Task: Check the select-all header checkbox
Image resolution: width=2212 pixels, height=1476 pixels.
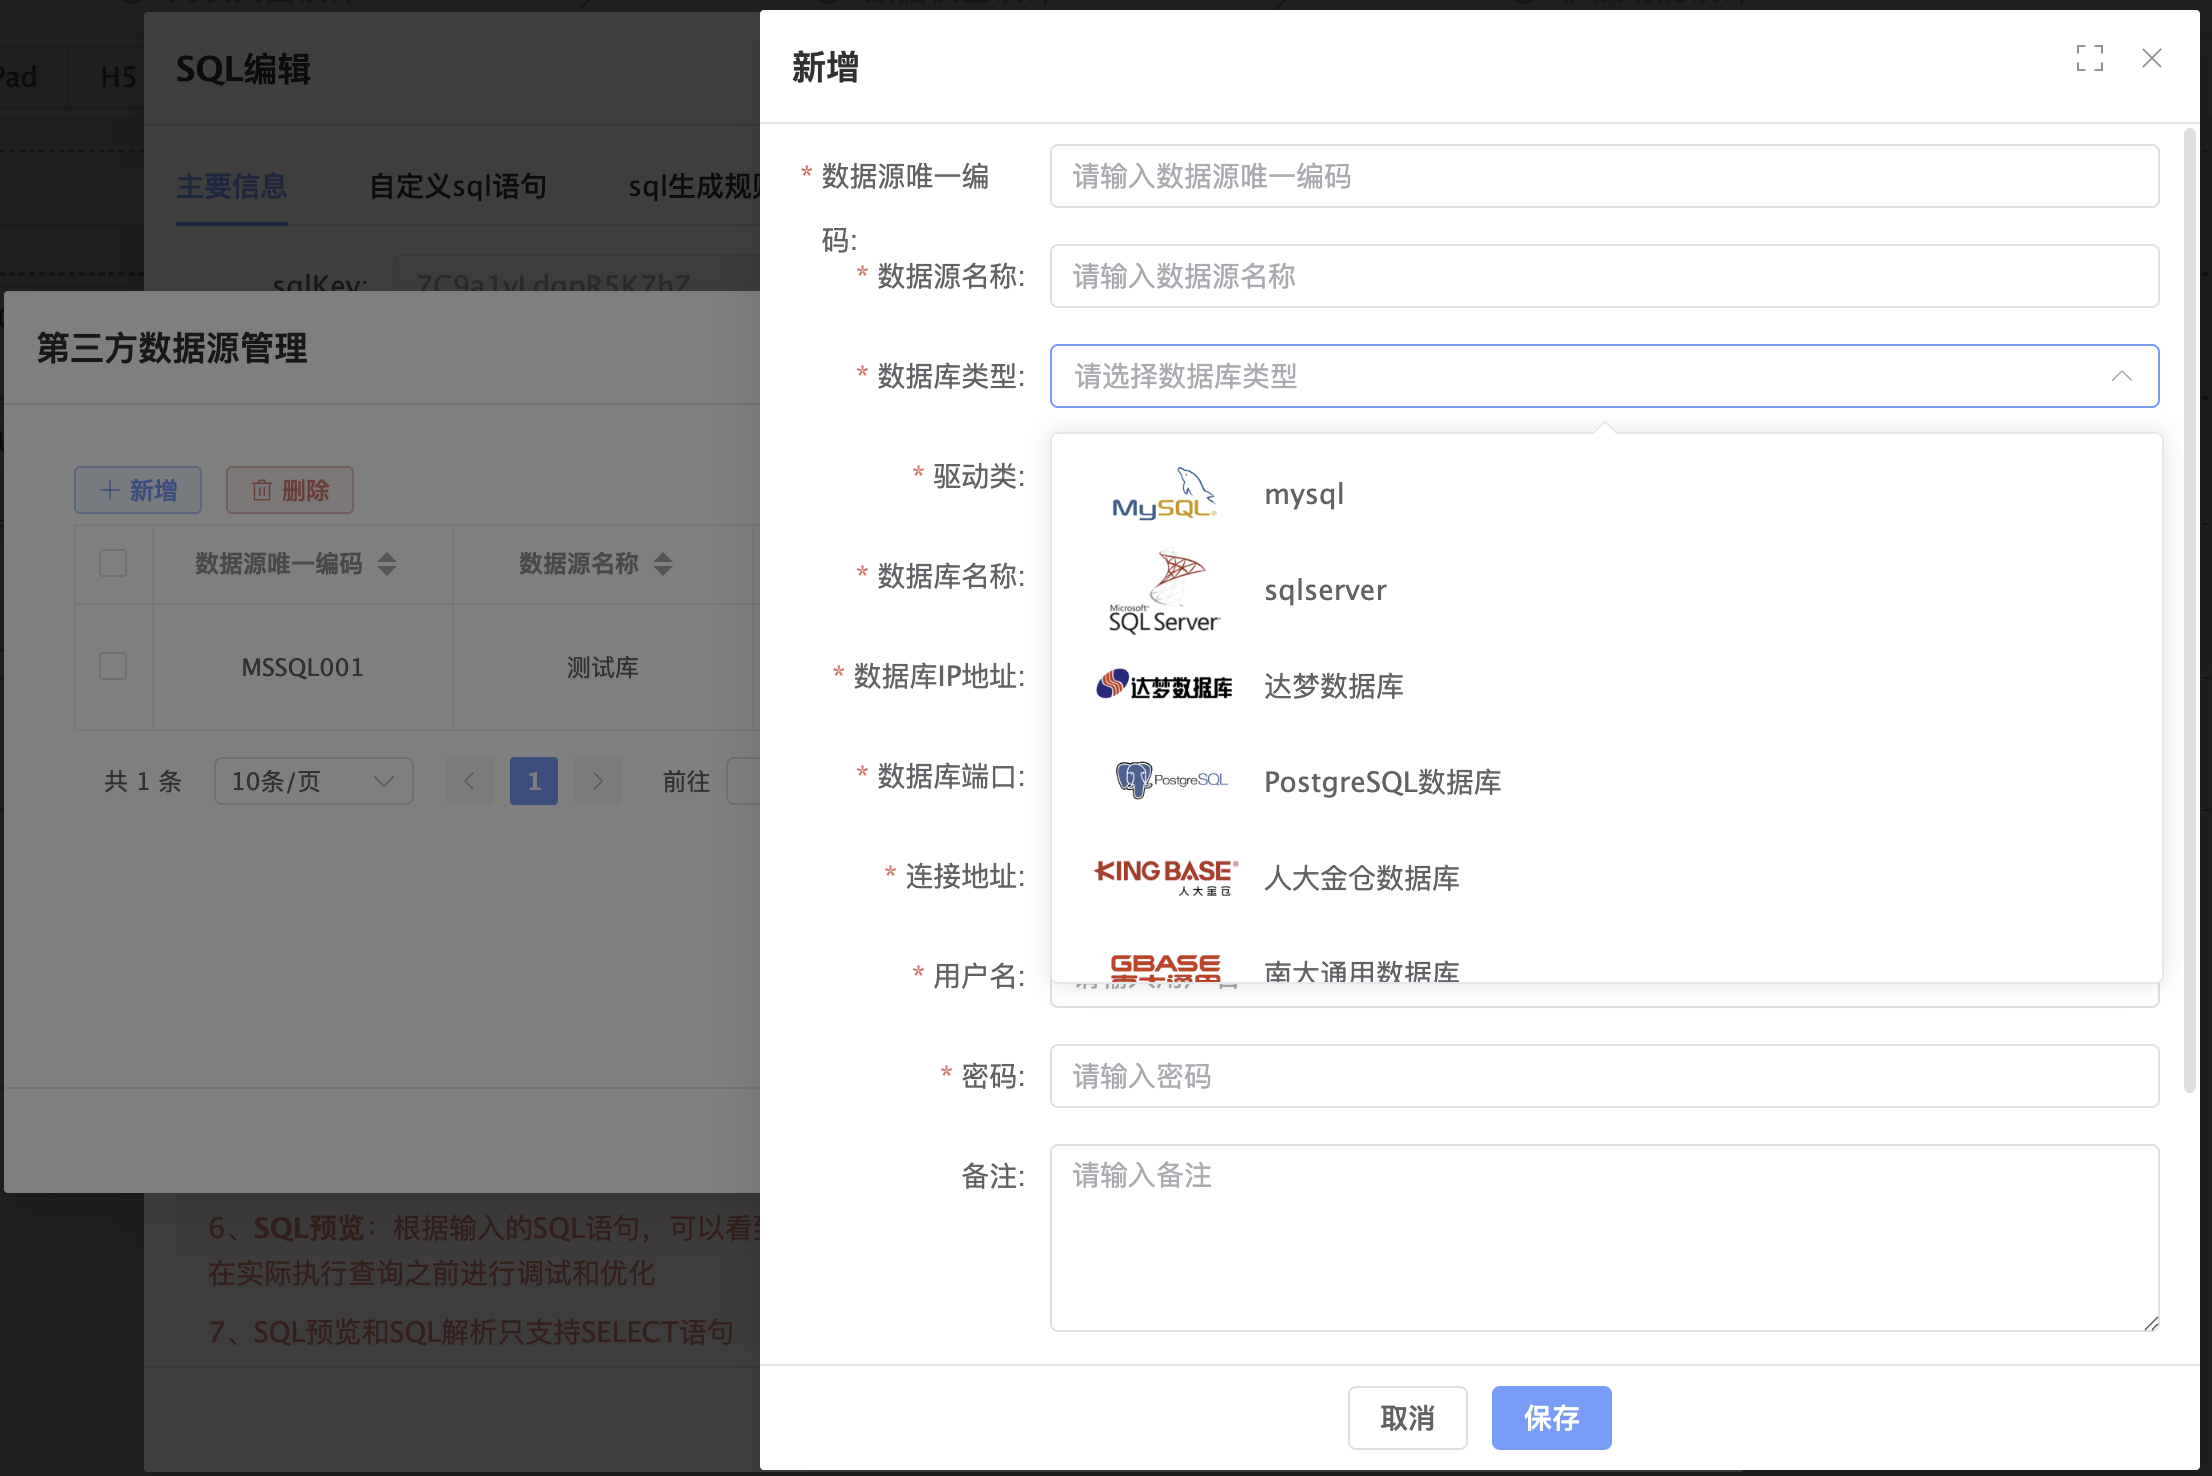Action: coord(113,563)
